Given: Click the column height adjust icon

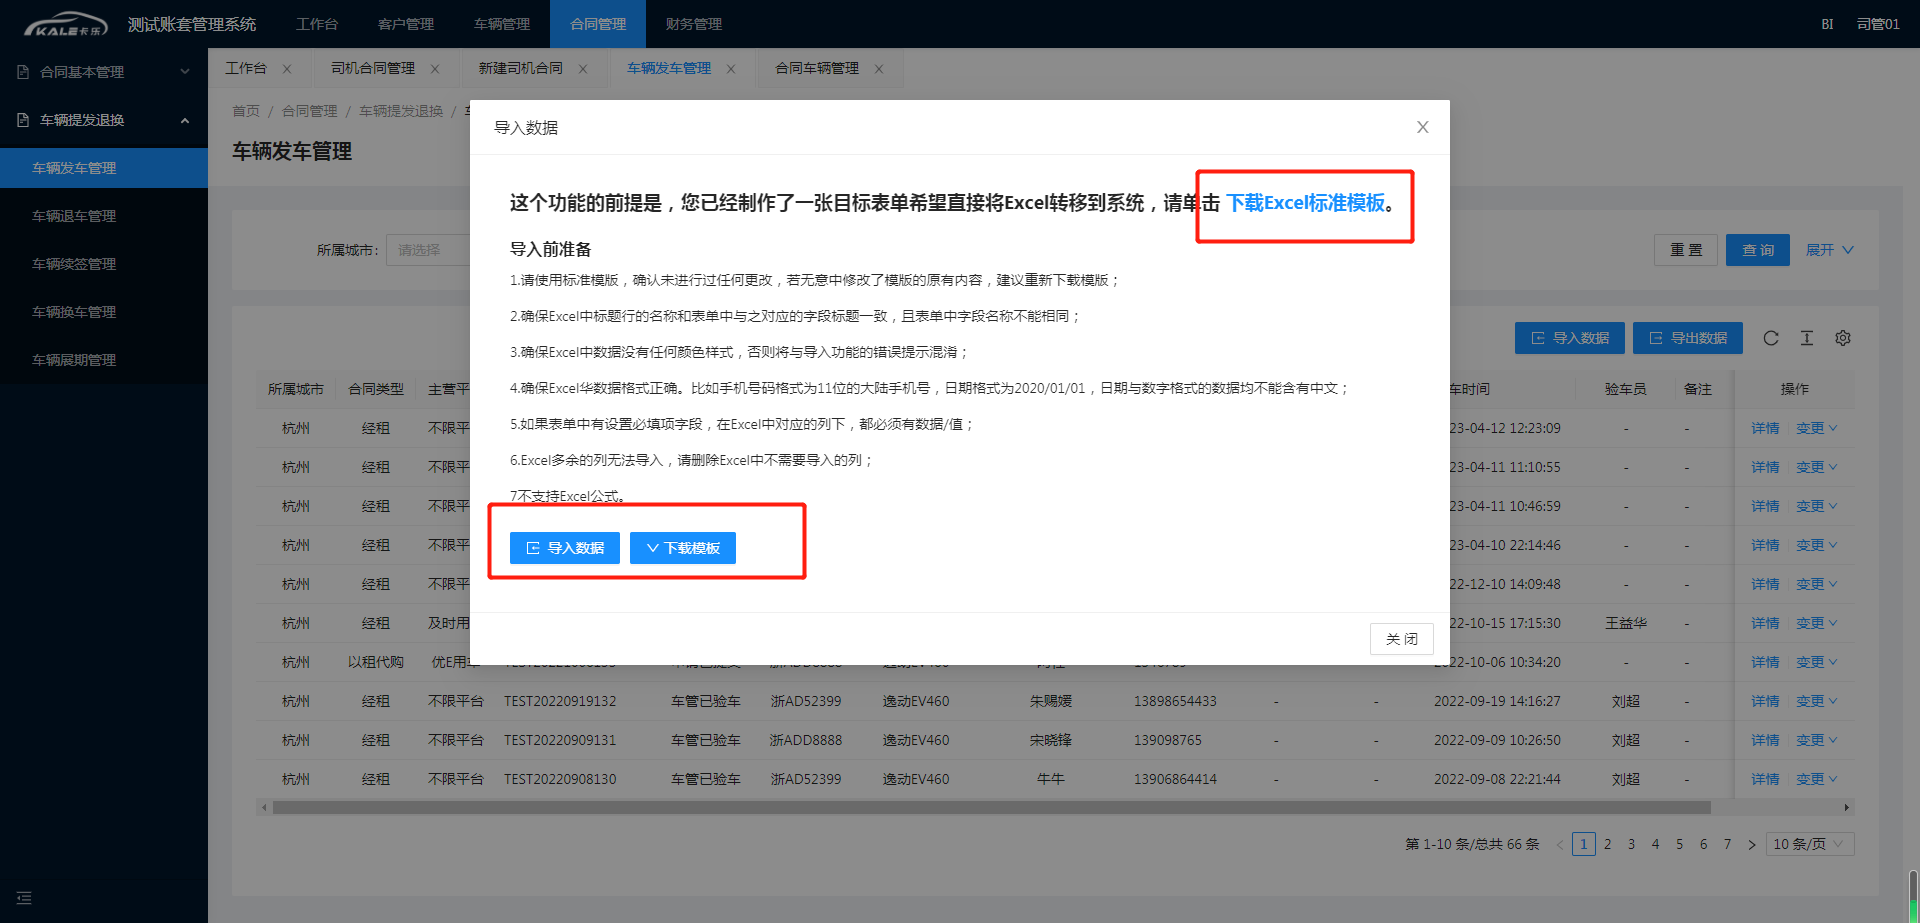Looking at the screenshot, I should point(1806,338).
